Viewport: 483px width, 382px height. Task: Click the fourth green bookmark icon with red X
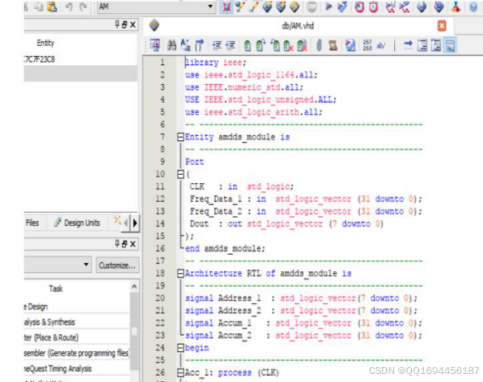[x=288, y=46]
